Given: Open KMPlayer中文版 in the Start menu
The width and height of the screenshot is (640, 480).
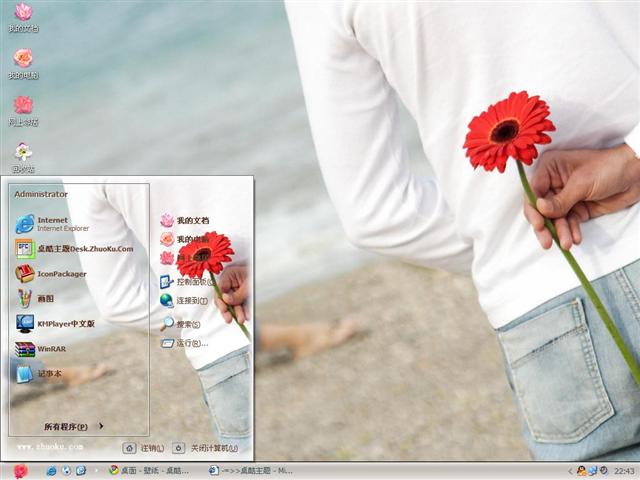Looking at the screenshot, I should pyautogui.click(x=64, y=324).
